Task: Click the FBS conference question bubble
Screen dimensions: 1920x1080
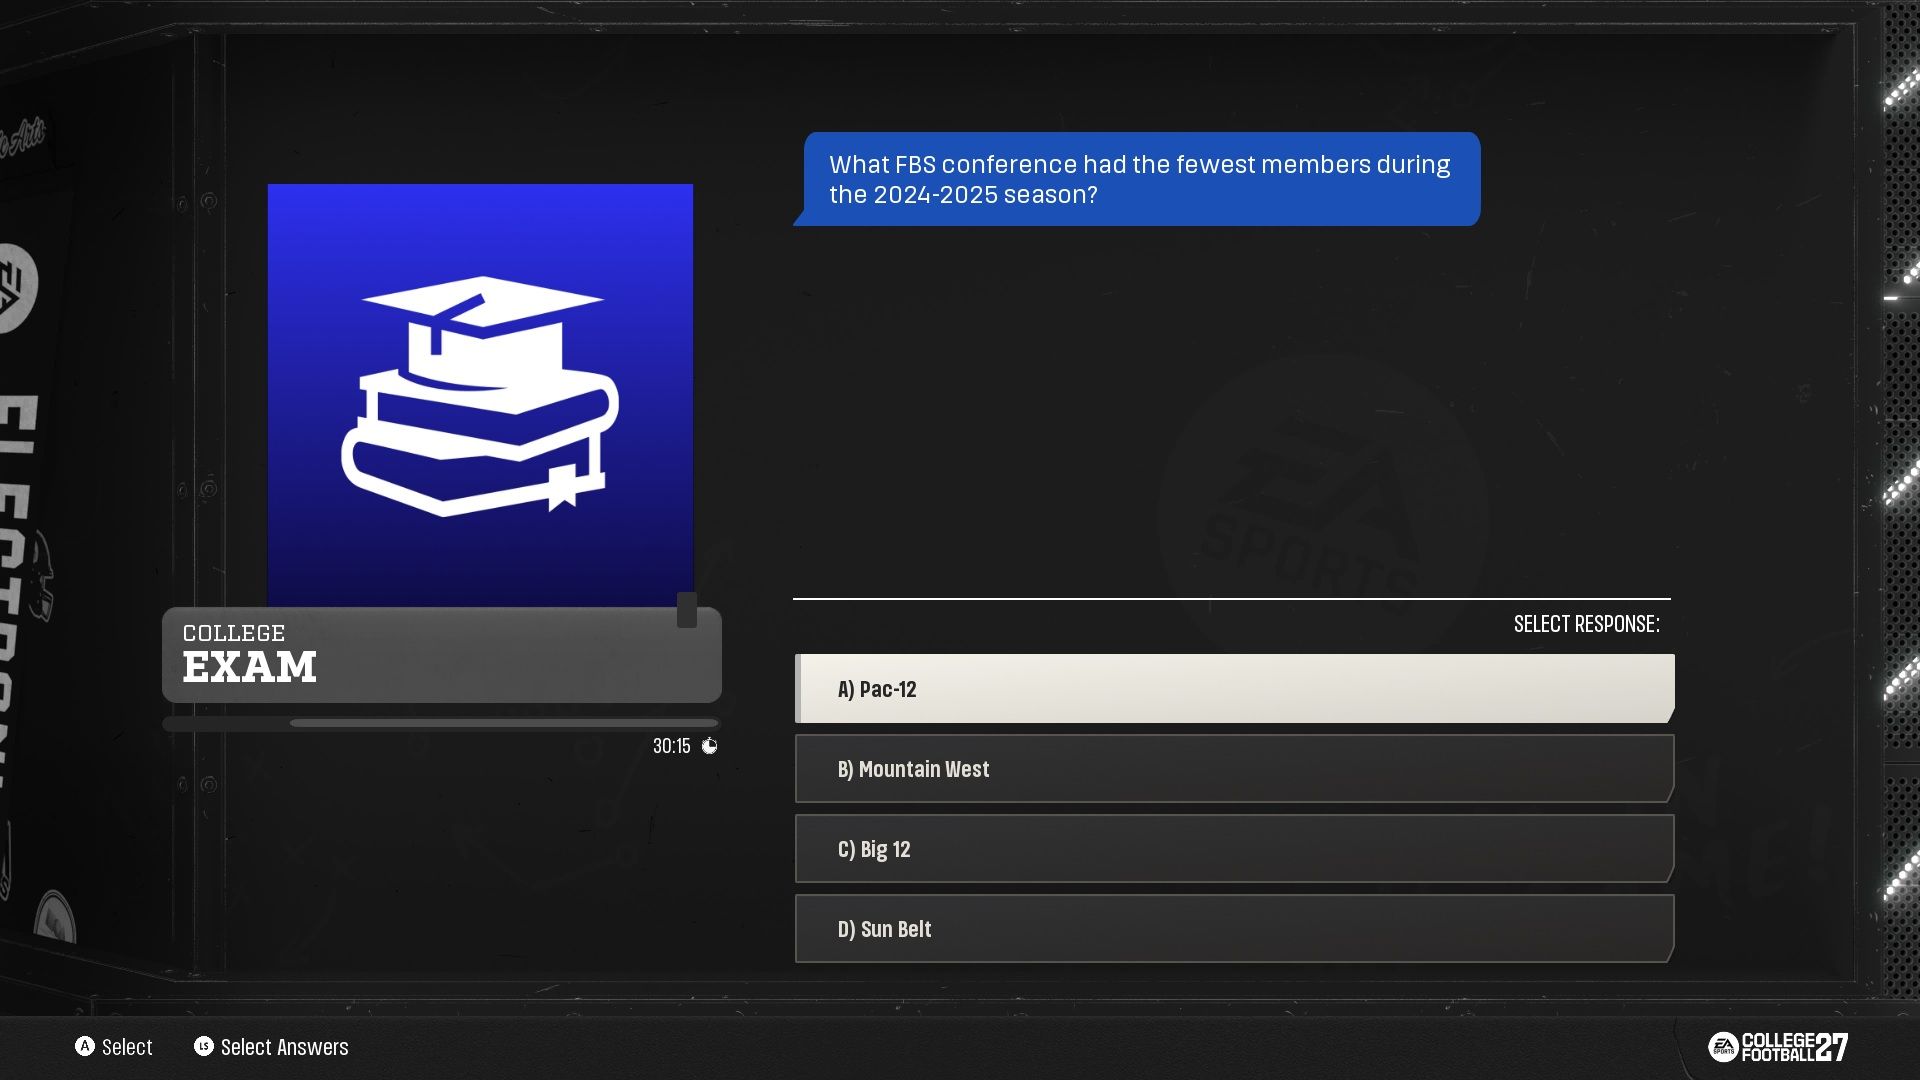Action: point(1137,179)
